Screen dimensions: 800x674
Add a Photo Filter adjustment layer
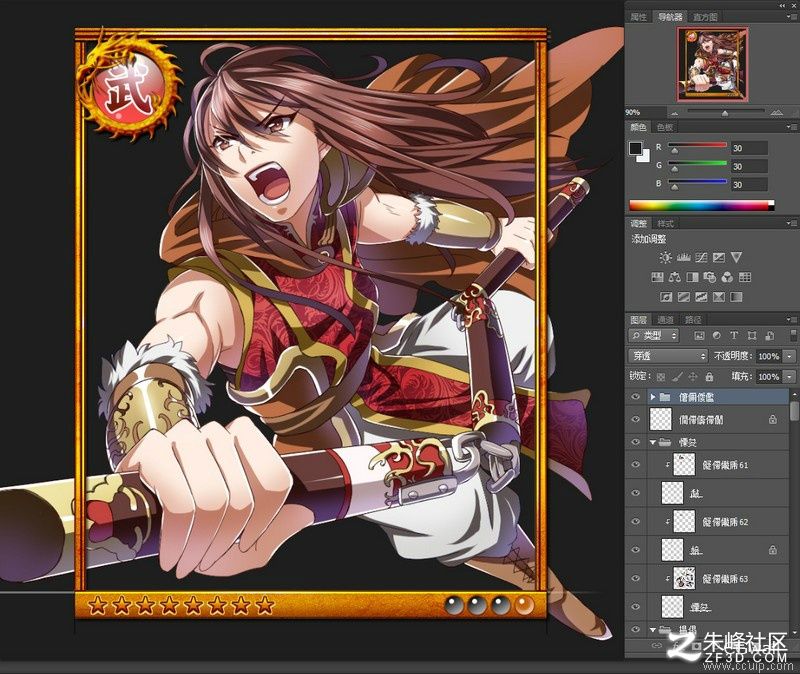tap(710, 277)
